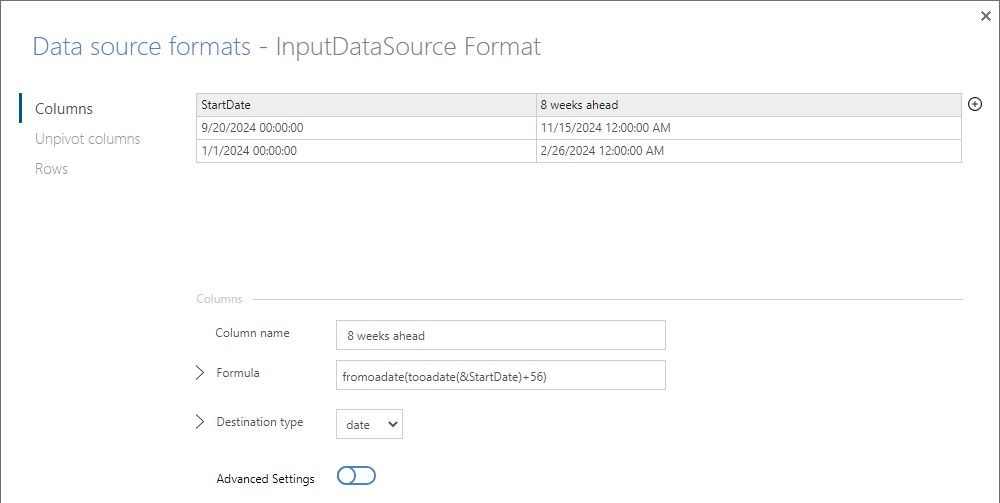Click cell 11/15/2024 12:00:00 AM
The width and height of the screenshot is (1000, 503).
(749, 128)
